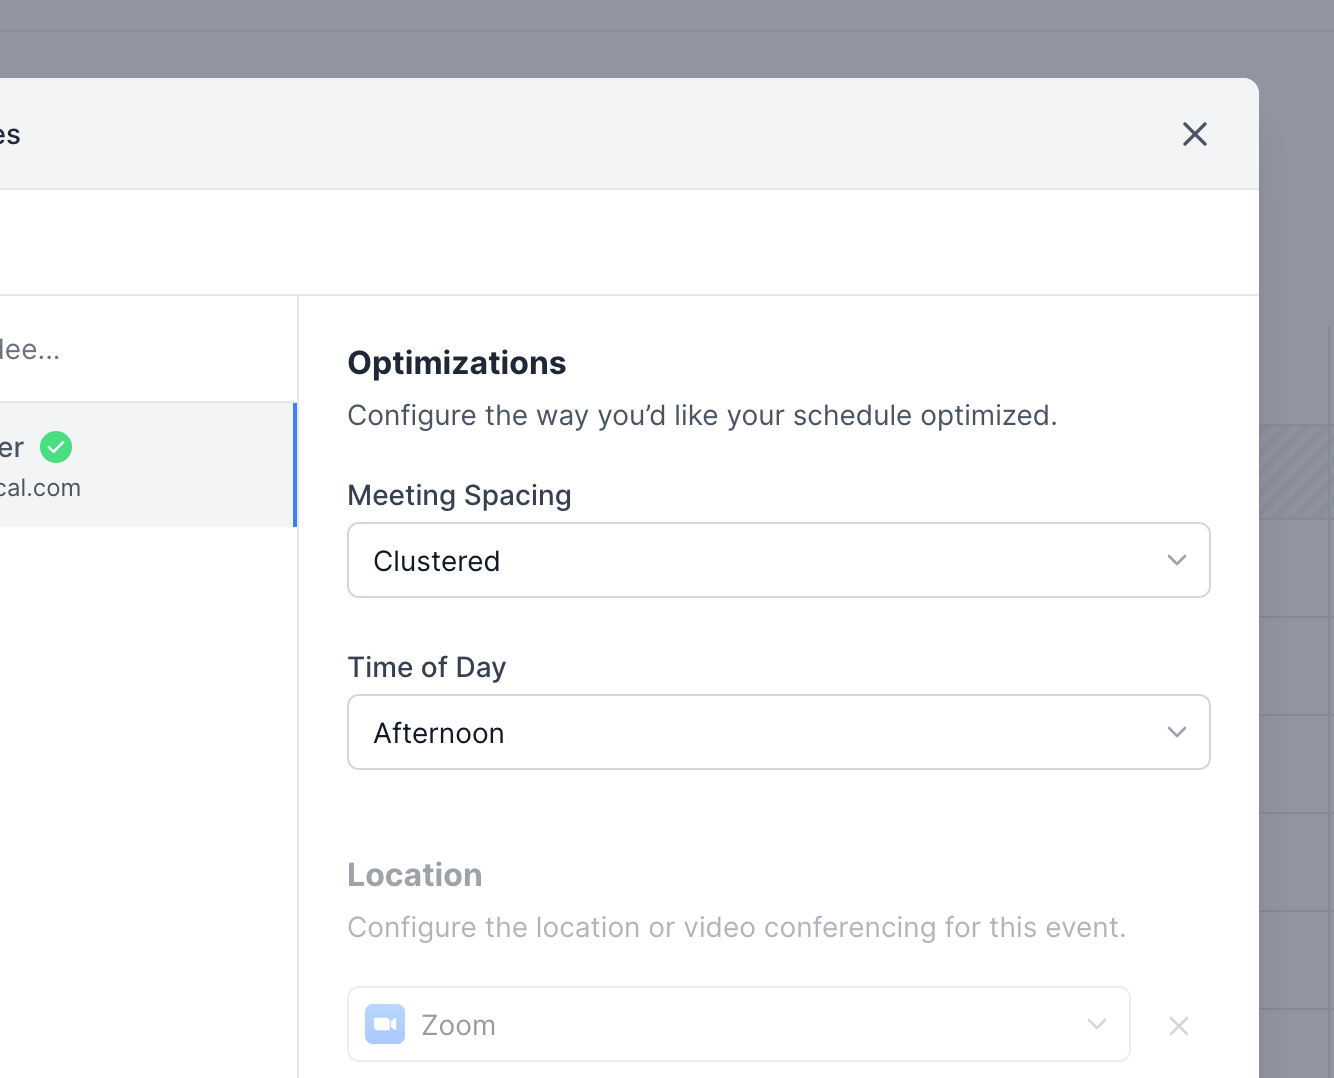The height and width of the screenshot is (1078, 1334).
Task: Select the attendee with cal.com email
Action: (140, 465)
